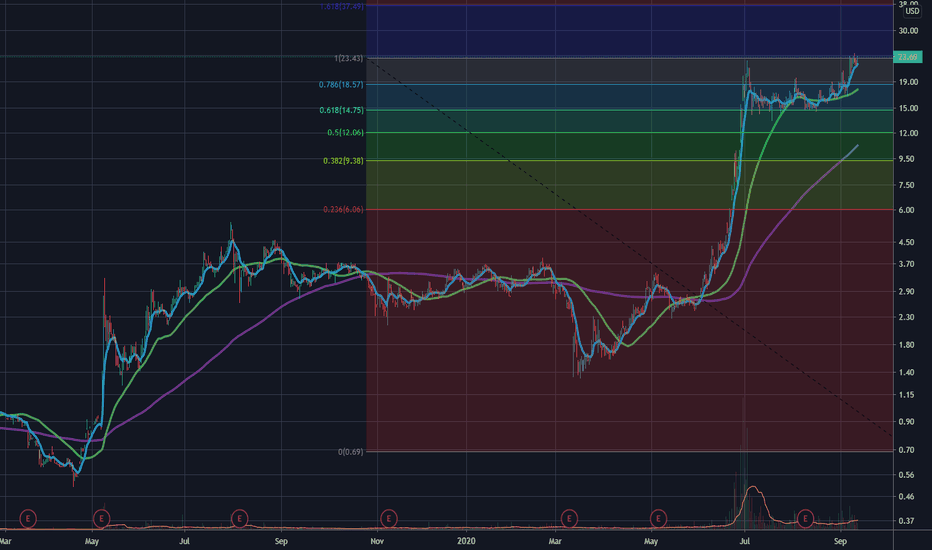Click the 1.40 price axis label
The height and width of the screenshot is (550, 932).
pyautogui.click(x=906, y=373)
